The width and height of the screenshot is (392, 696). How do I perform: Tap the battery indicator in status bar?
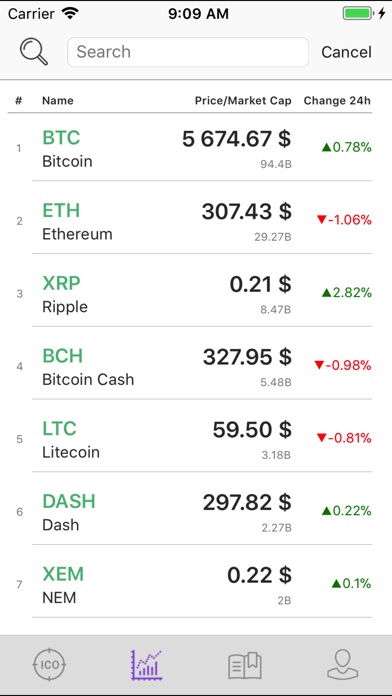pyautogui.click(x=357, y=14)
